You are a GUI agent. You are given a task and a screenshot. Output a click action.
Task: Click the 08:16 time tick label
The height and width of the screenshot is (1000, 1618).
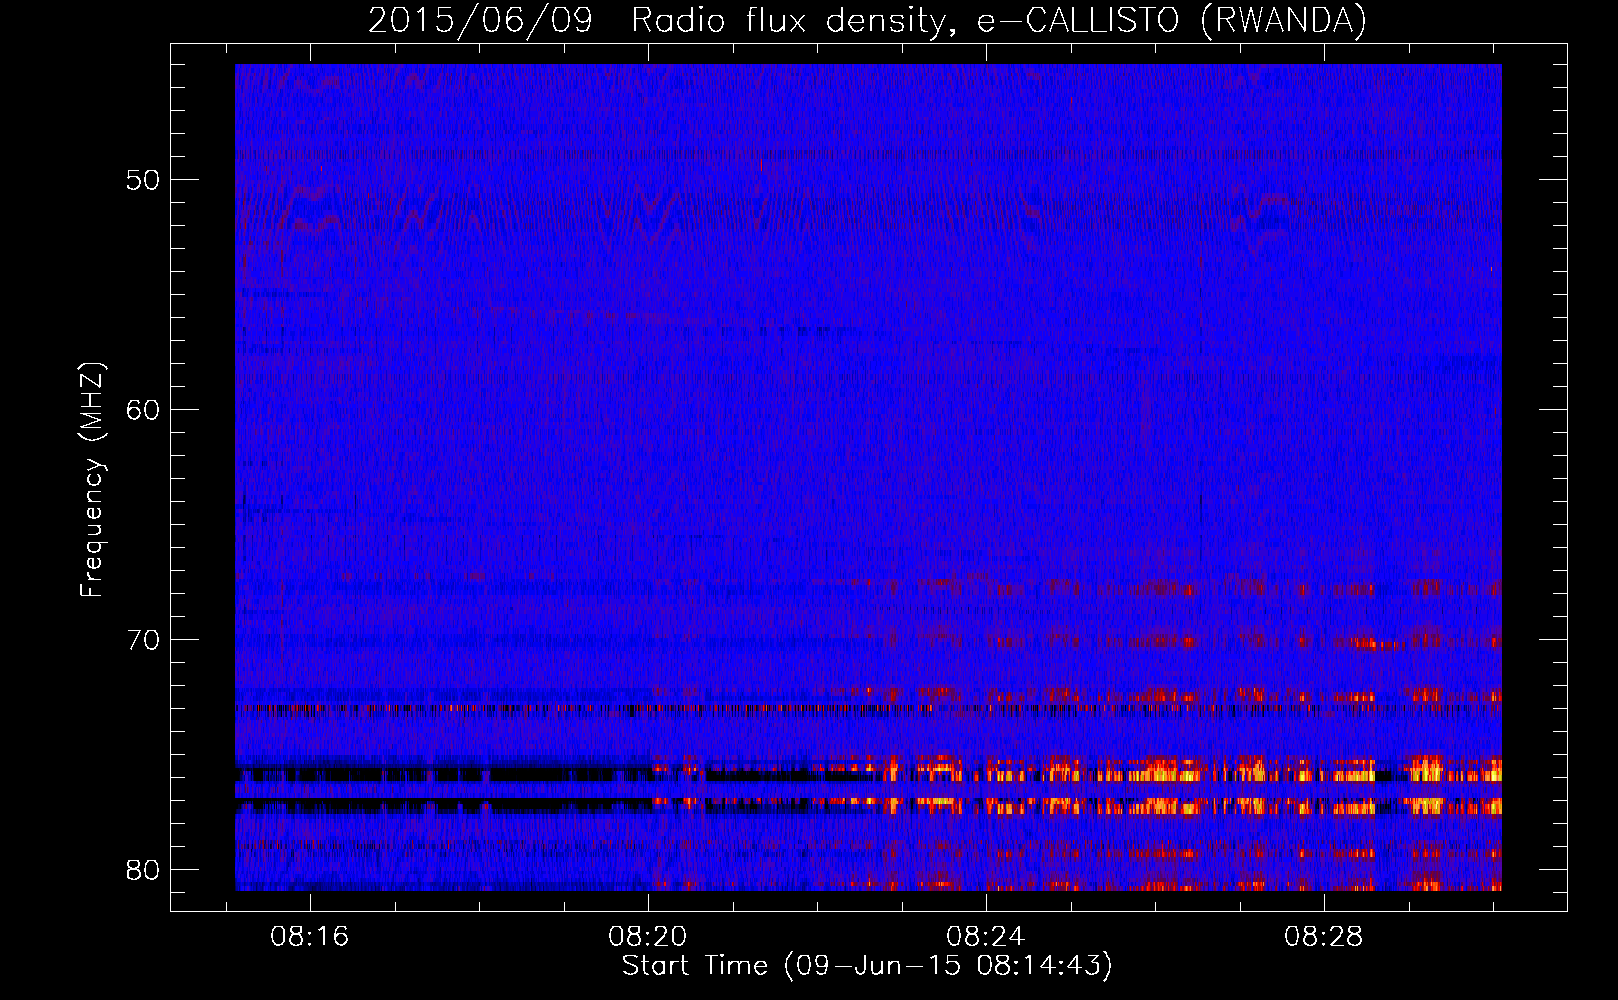[310, 936]
